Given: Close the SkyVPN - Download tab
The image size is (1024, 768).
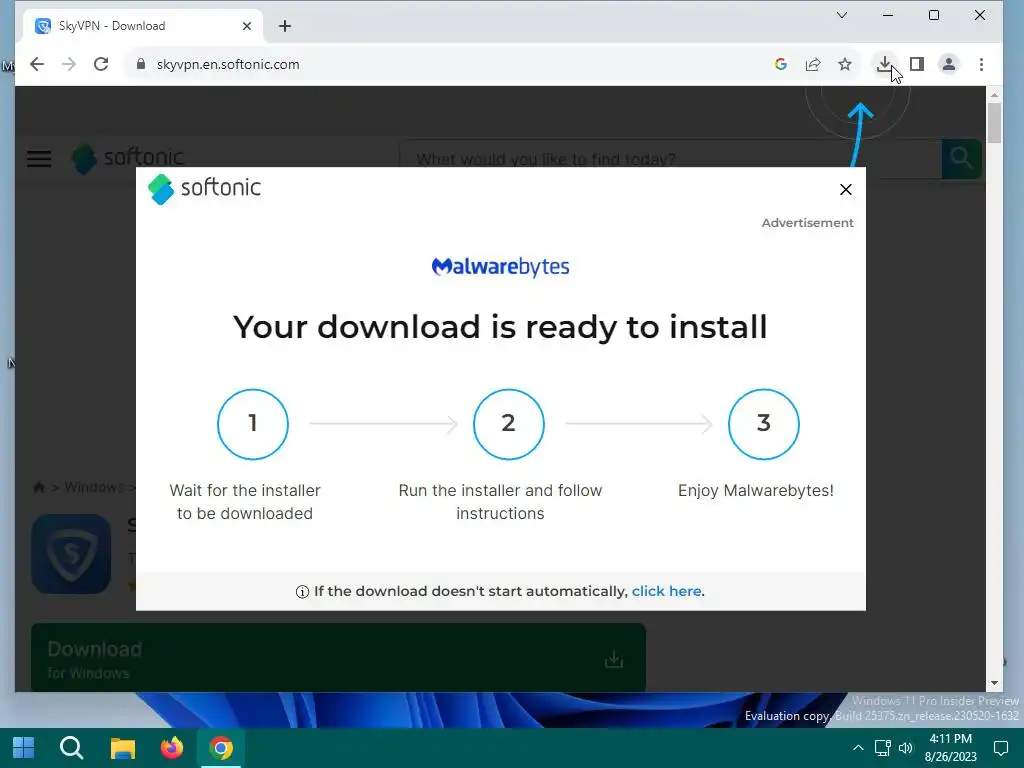Looking at the screenshot, I should pos(247,26).
